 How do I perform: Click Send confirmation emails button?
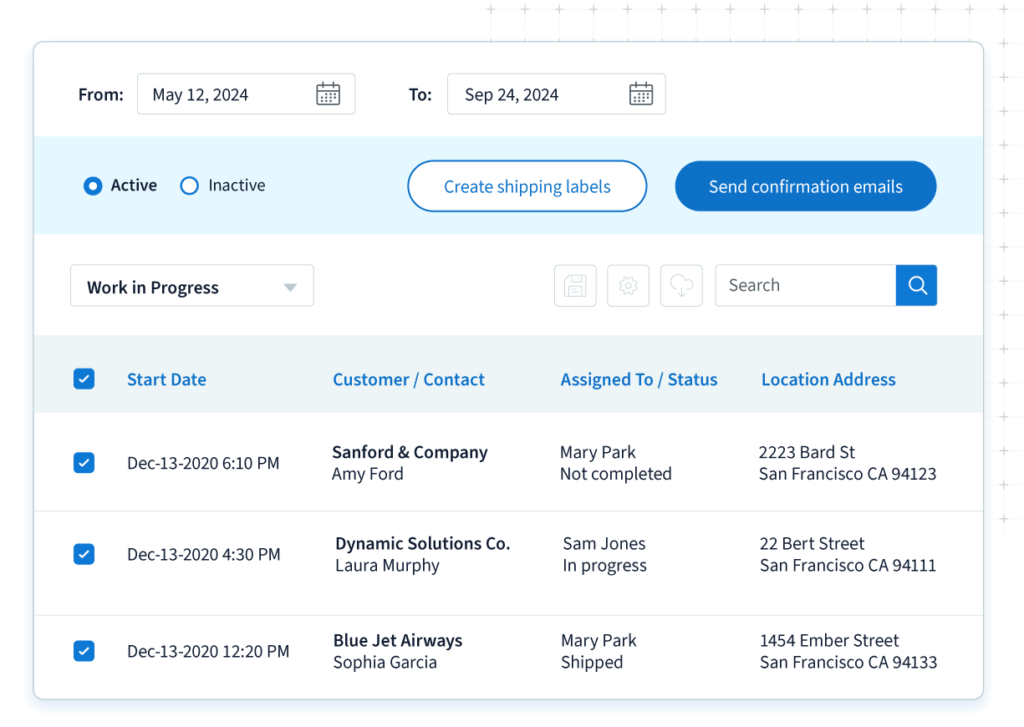(x=805, y=187)
